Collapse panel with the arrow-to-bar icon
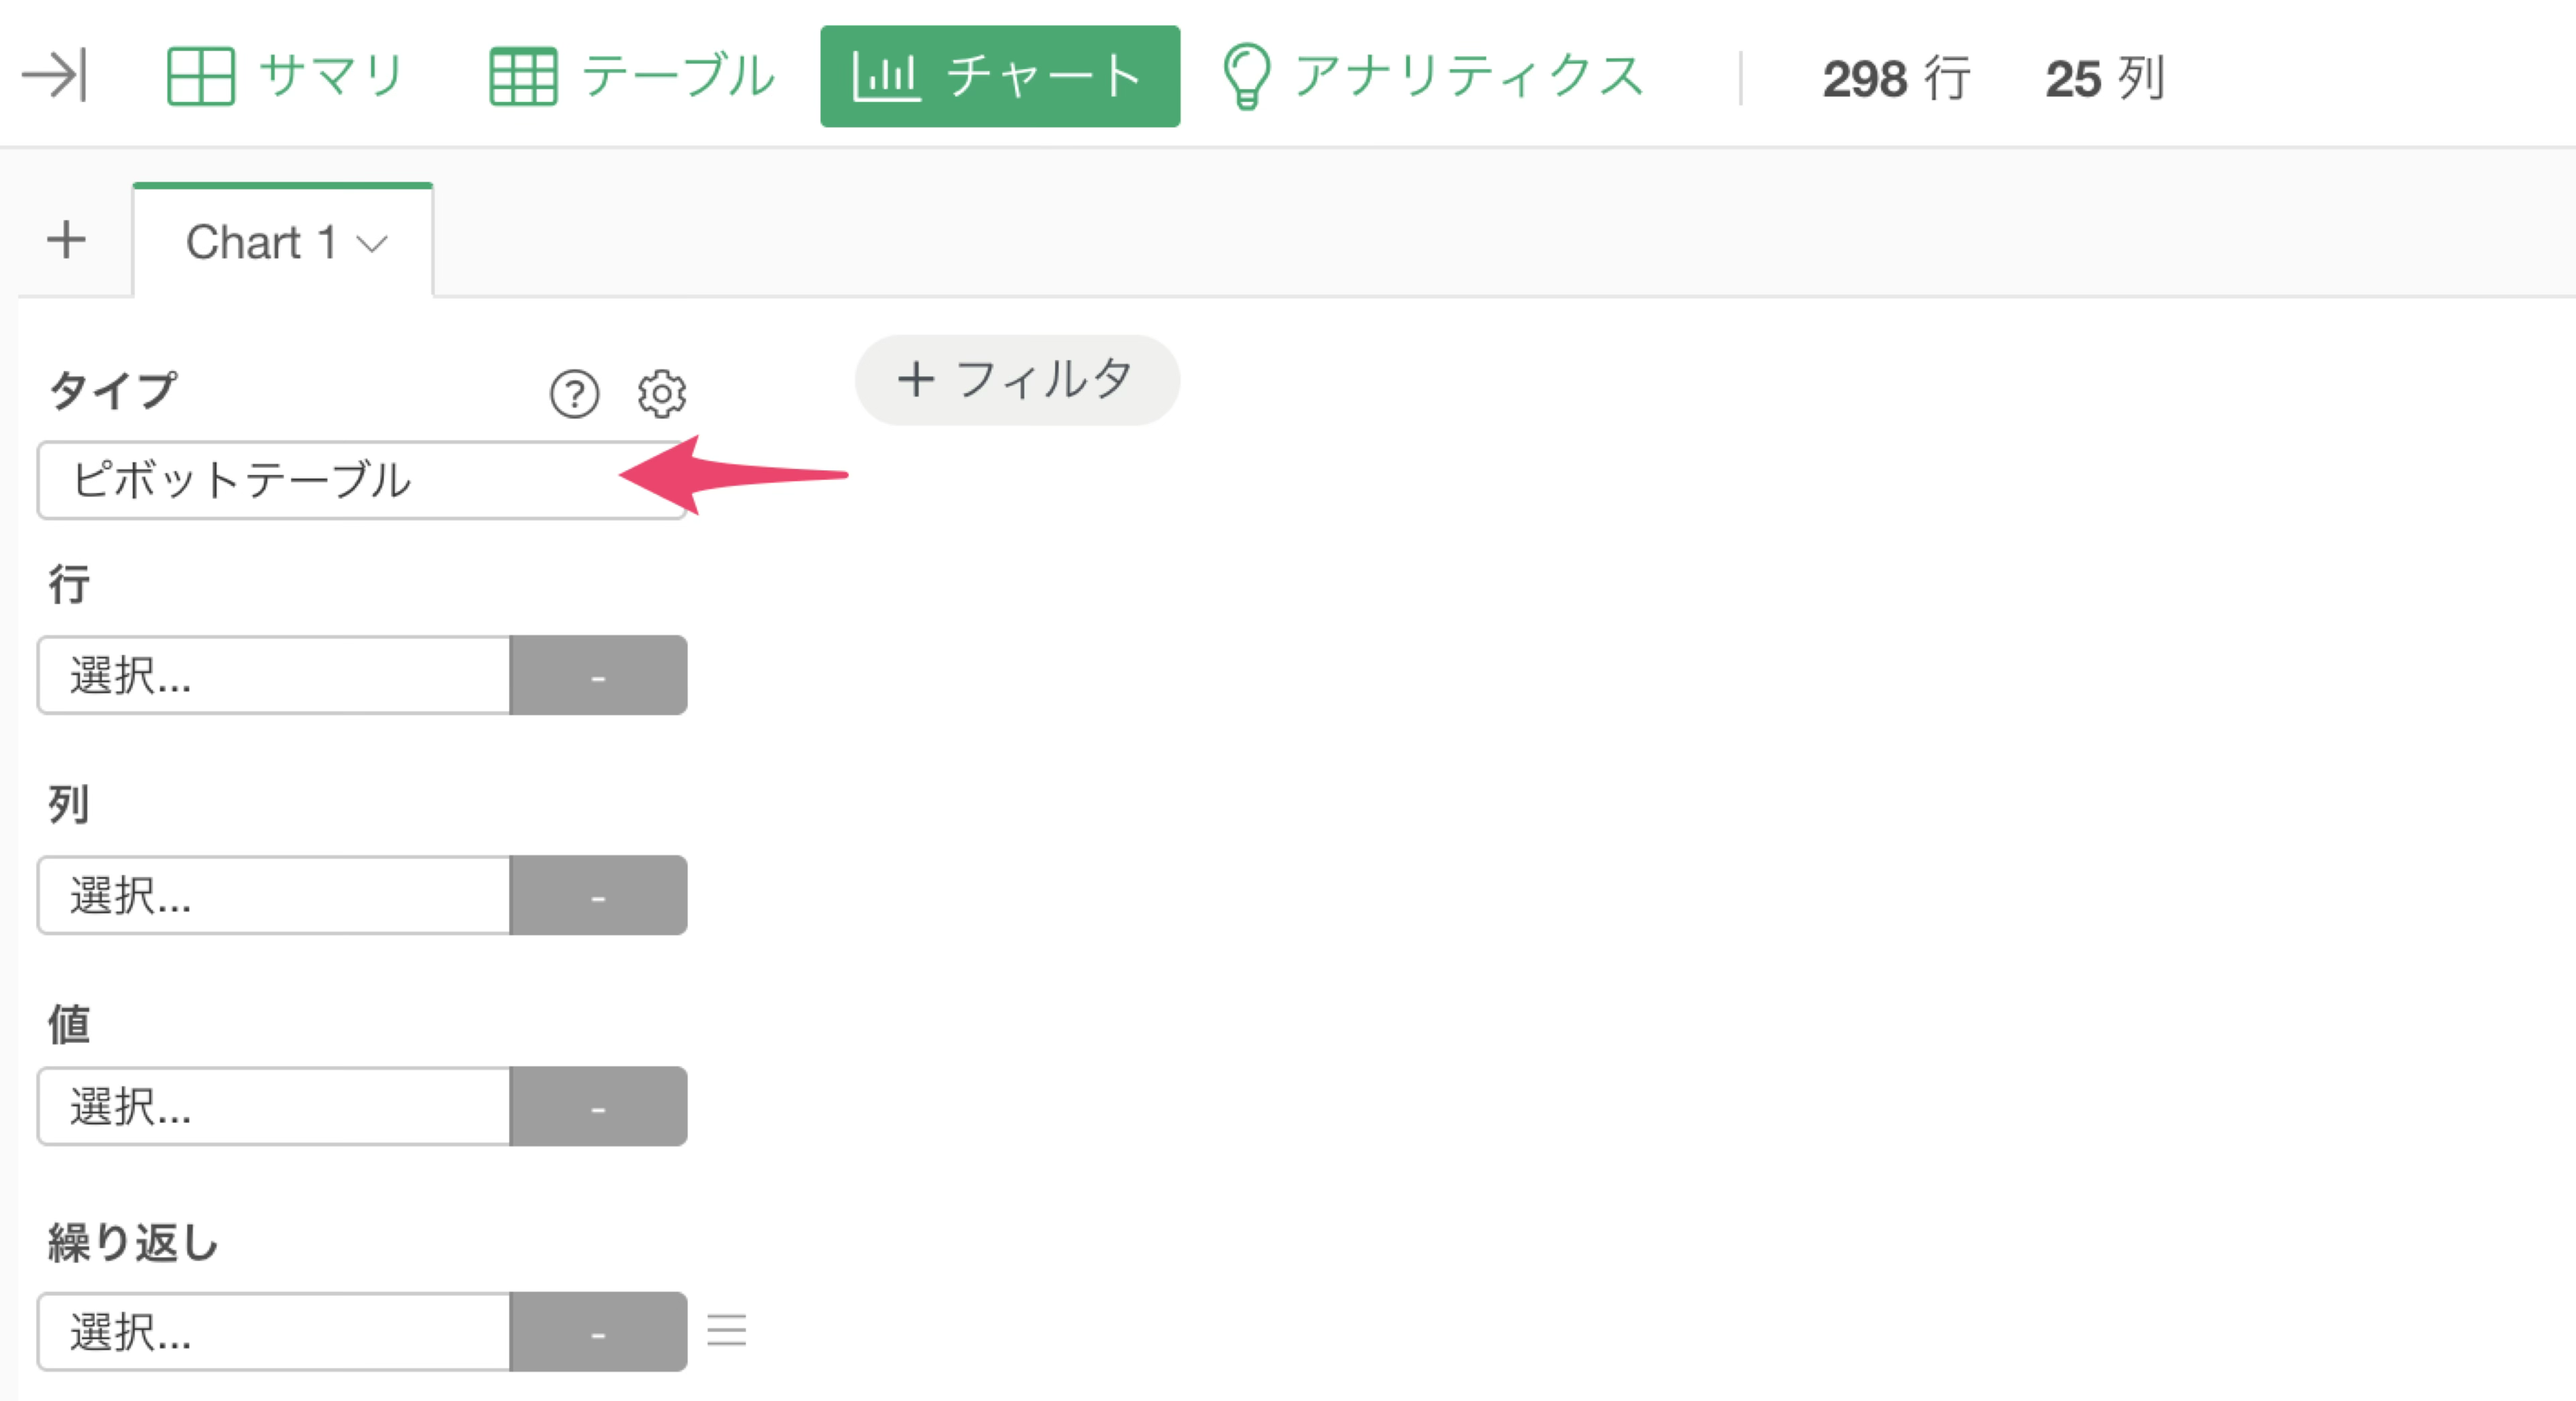The height and width of the screenshot is (1401, 2576). click(x=54, y=76)
